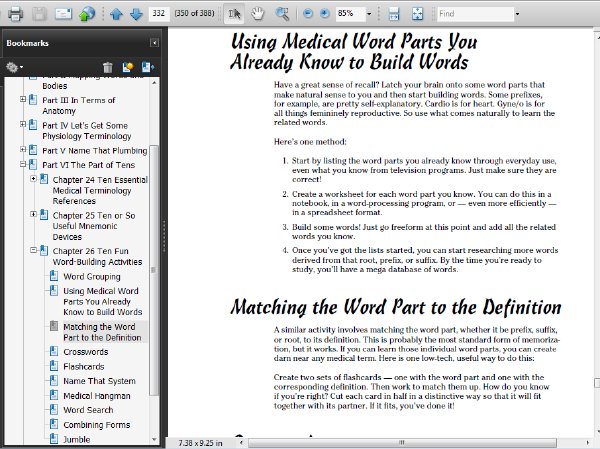The height and width of the screenshot is (449, 600).
Task: Click the fit one full page icon
Action: pyautogui.click(x=417, y=14)
